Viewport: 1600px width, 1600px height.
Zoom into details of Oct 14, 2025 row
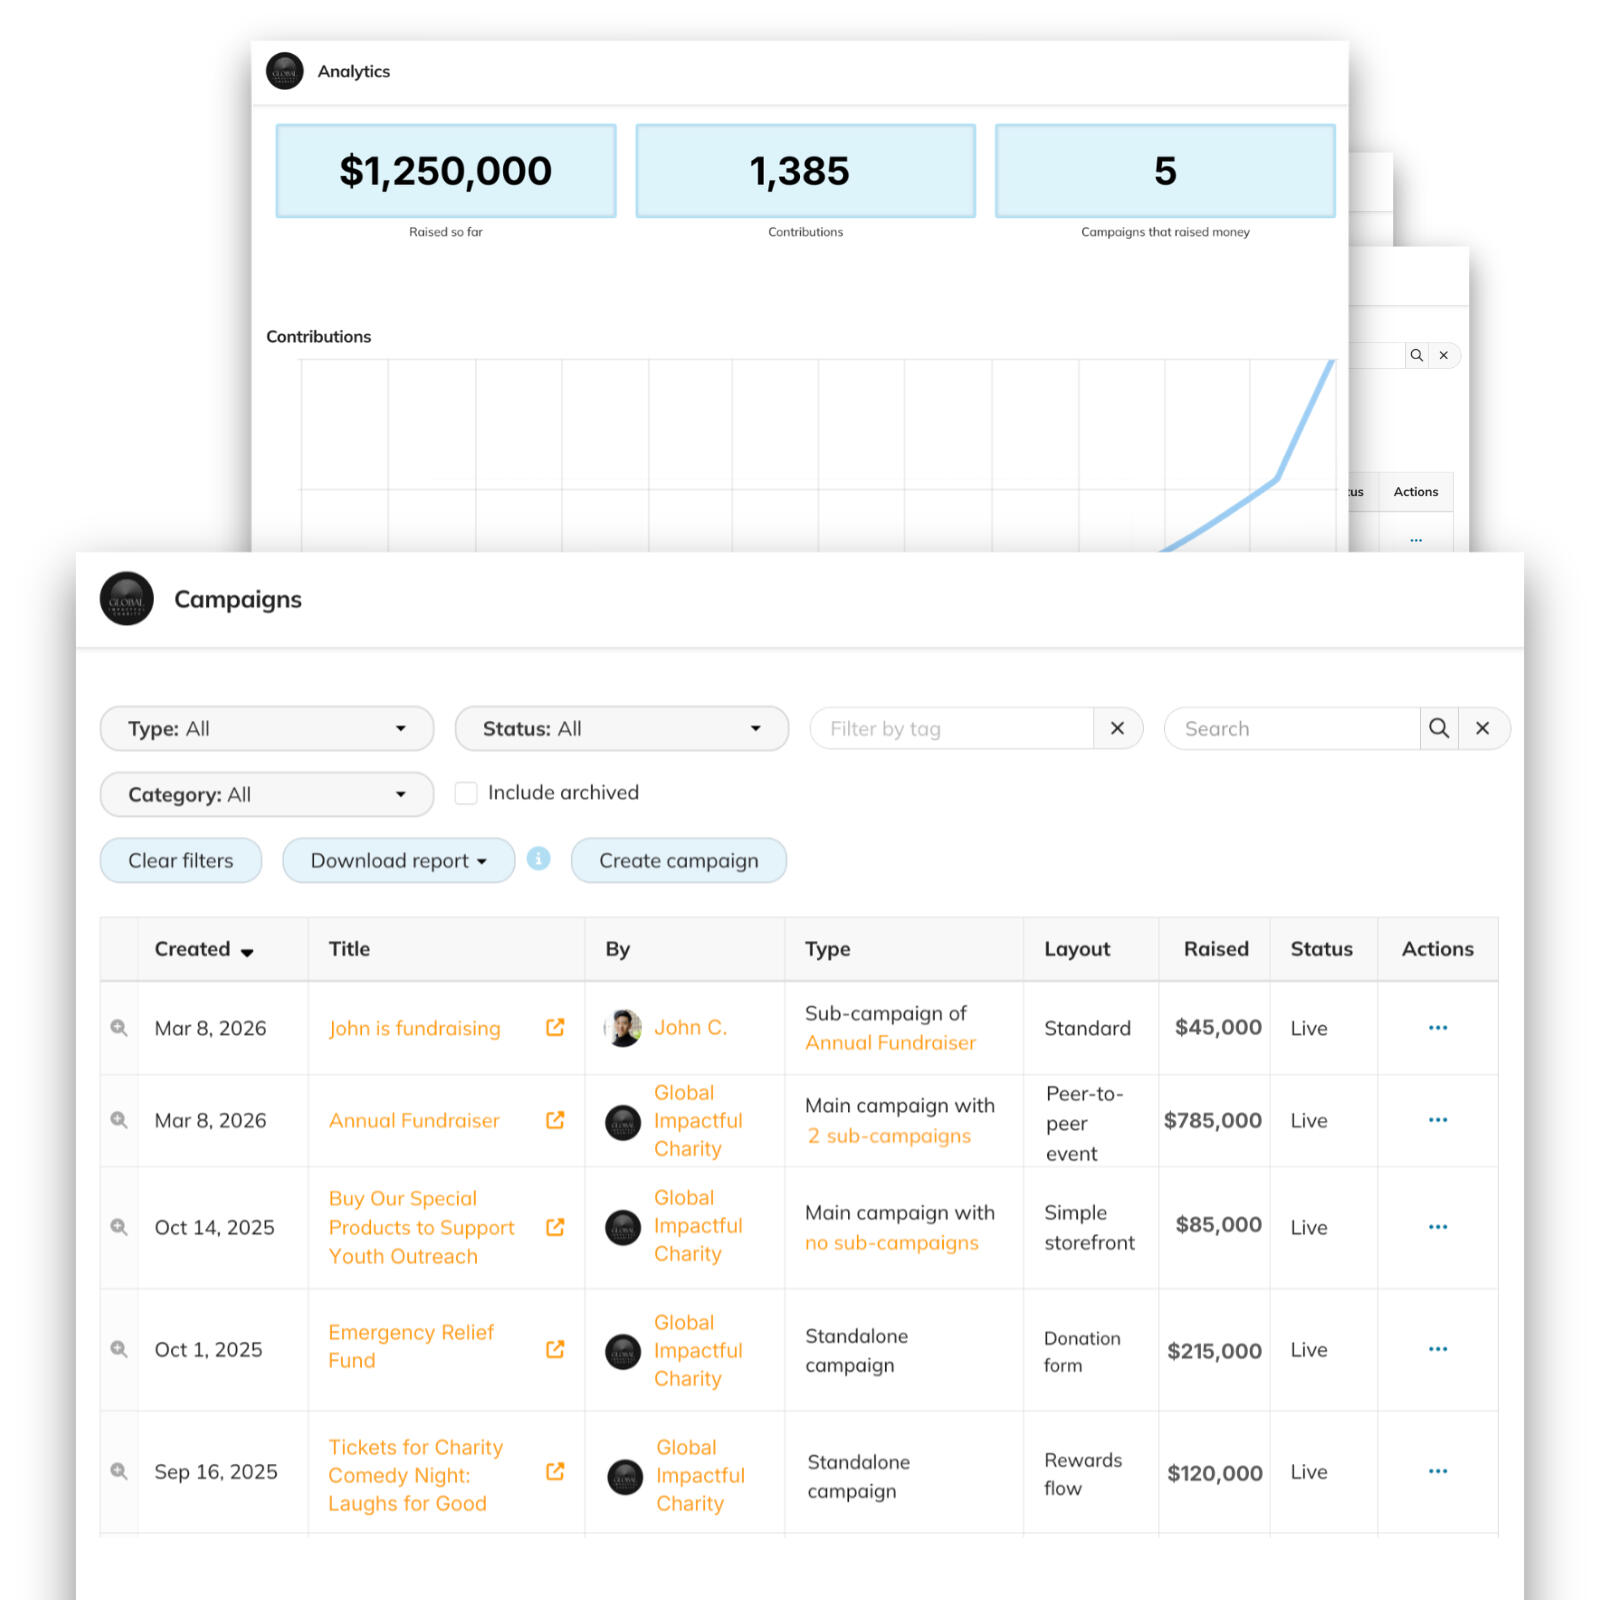point(119,1227)
